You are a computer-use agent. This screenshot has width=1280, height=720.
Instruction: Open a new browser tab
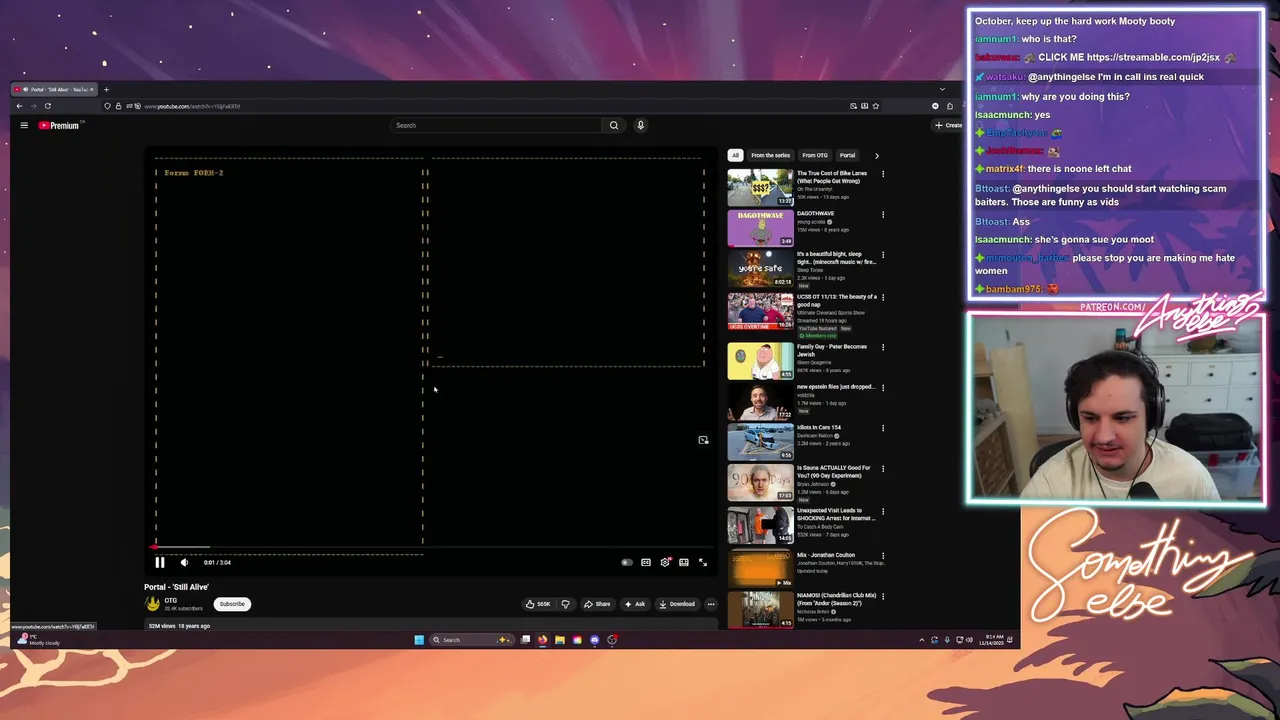[106, 89]
